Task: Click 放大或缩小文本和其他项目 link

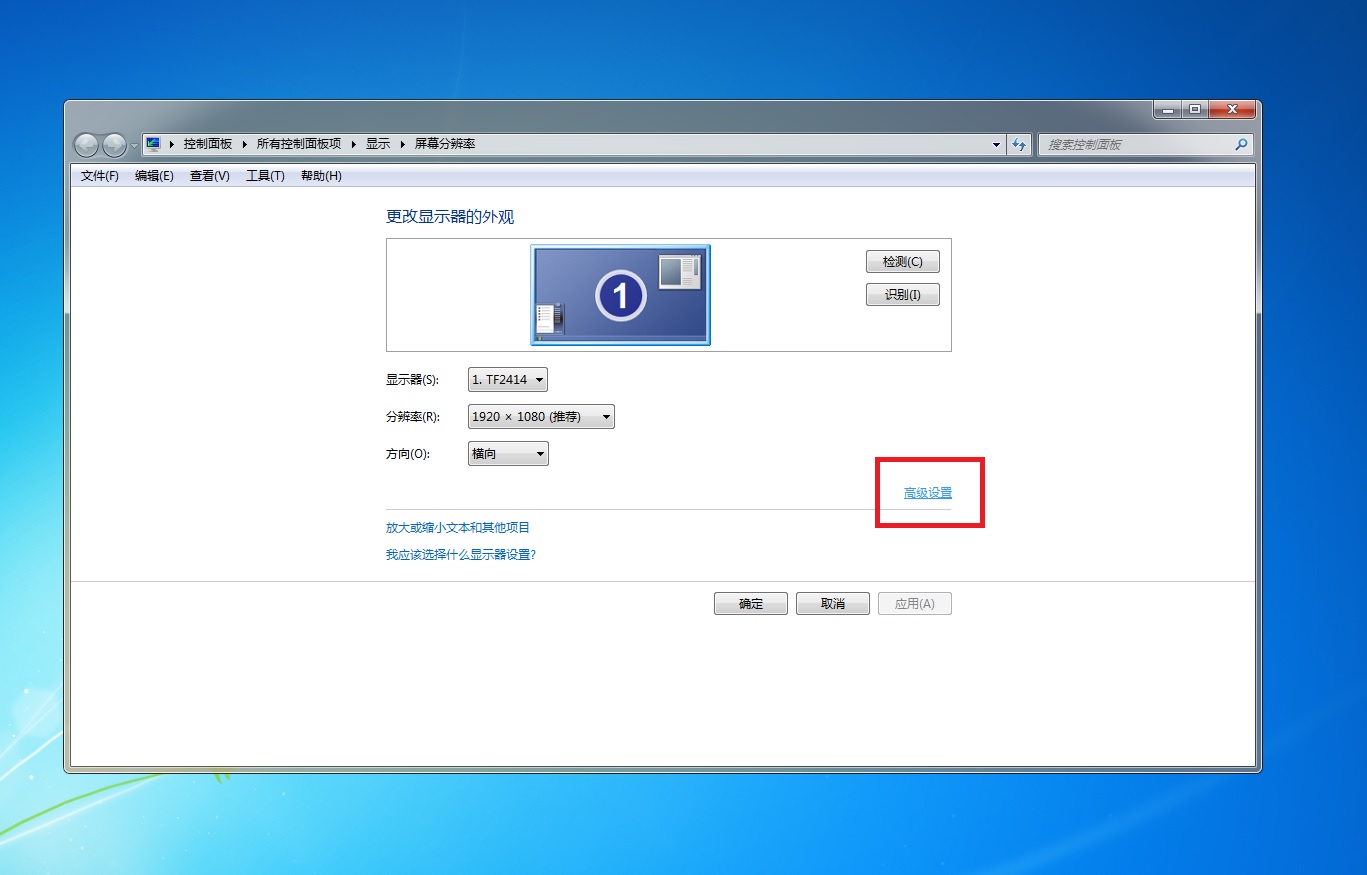Action: coord(458,527)
